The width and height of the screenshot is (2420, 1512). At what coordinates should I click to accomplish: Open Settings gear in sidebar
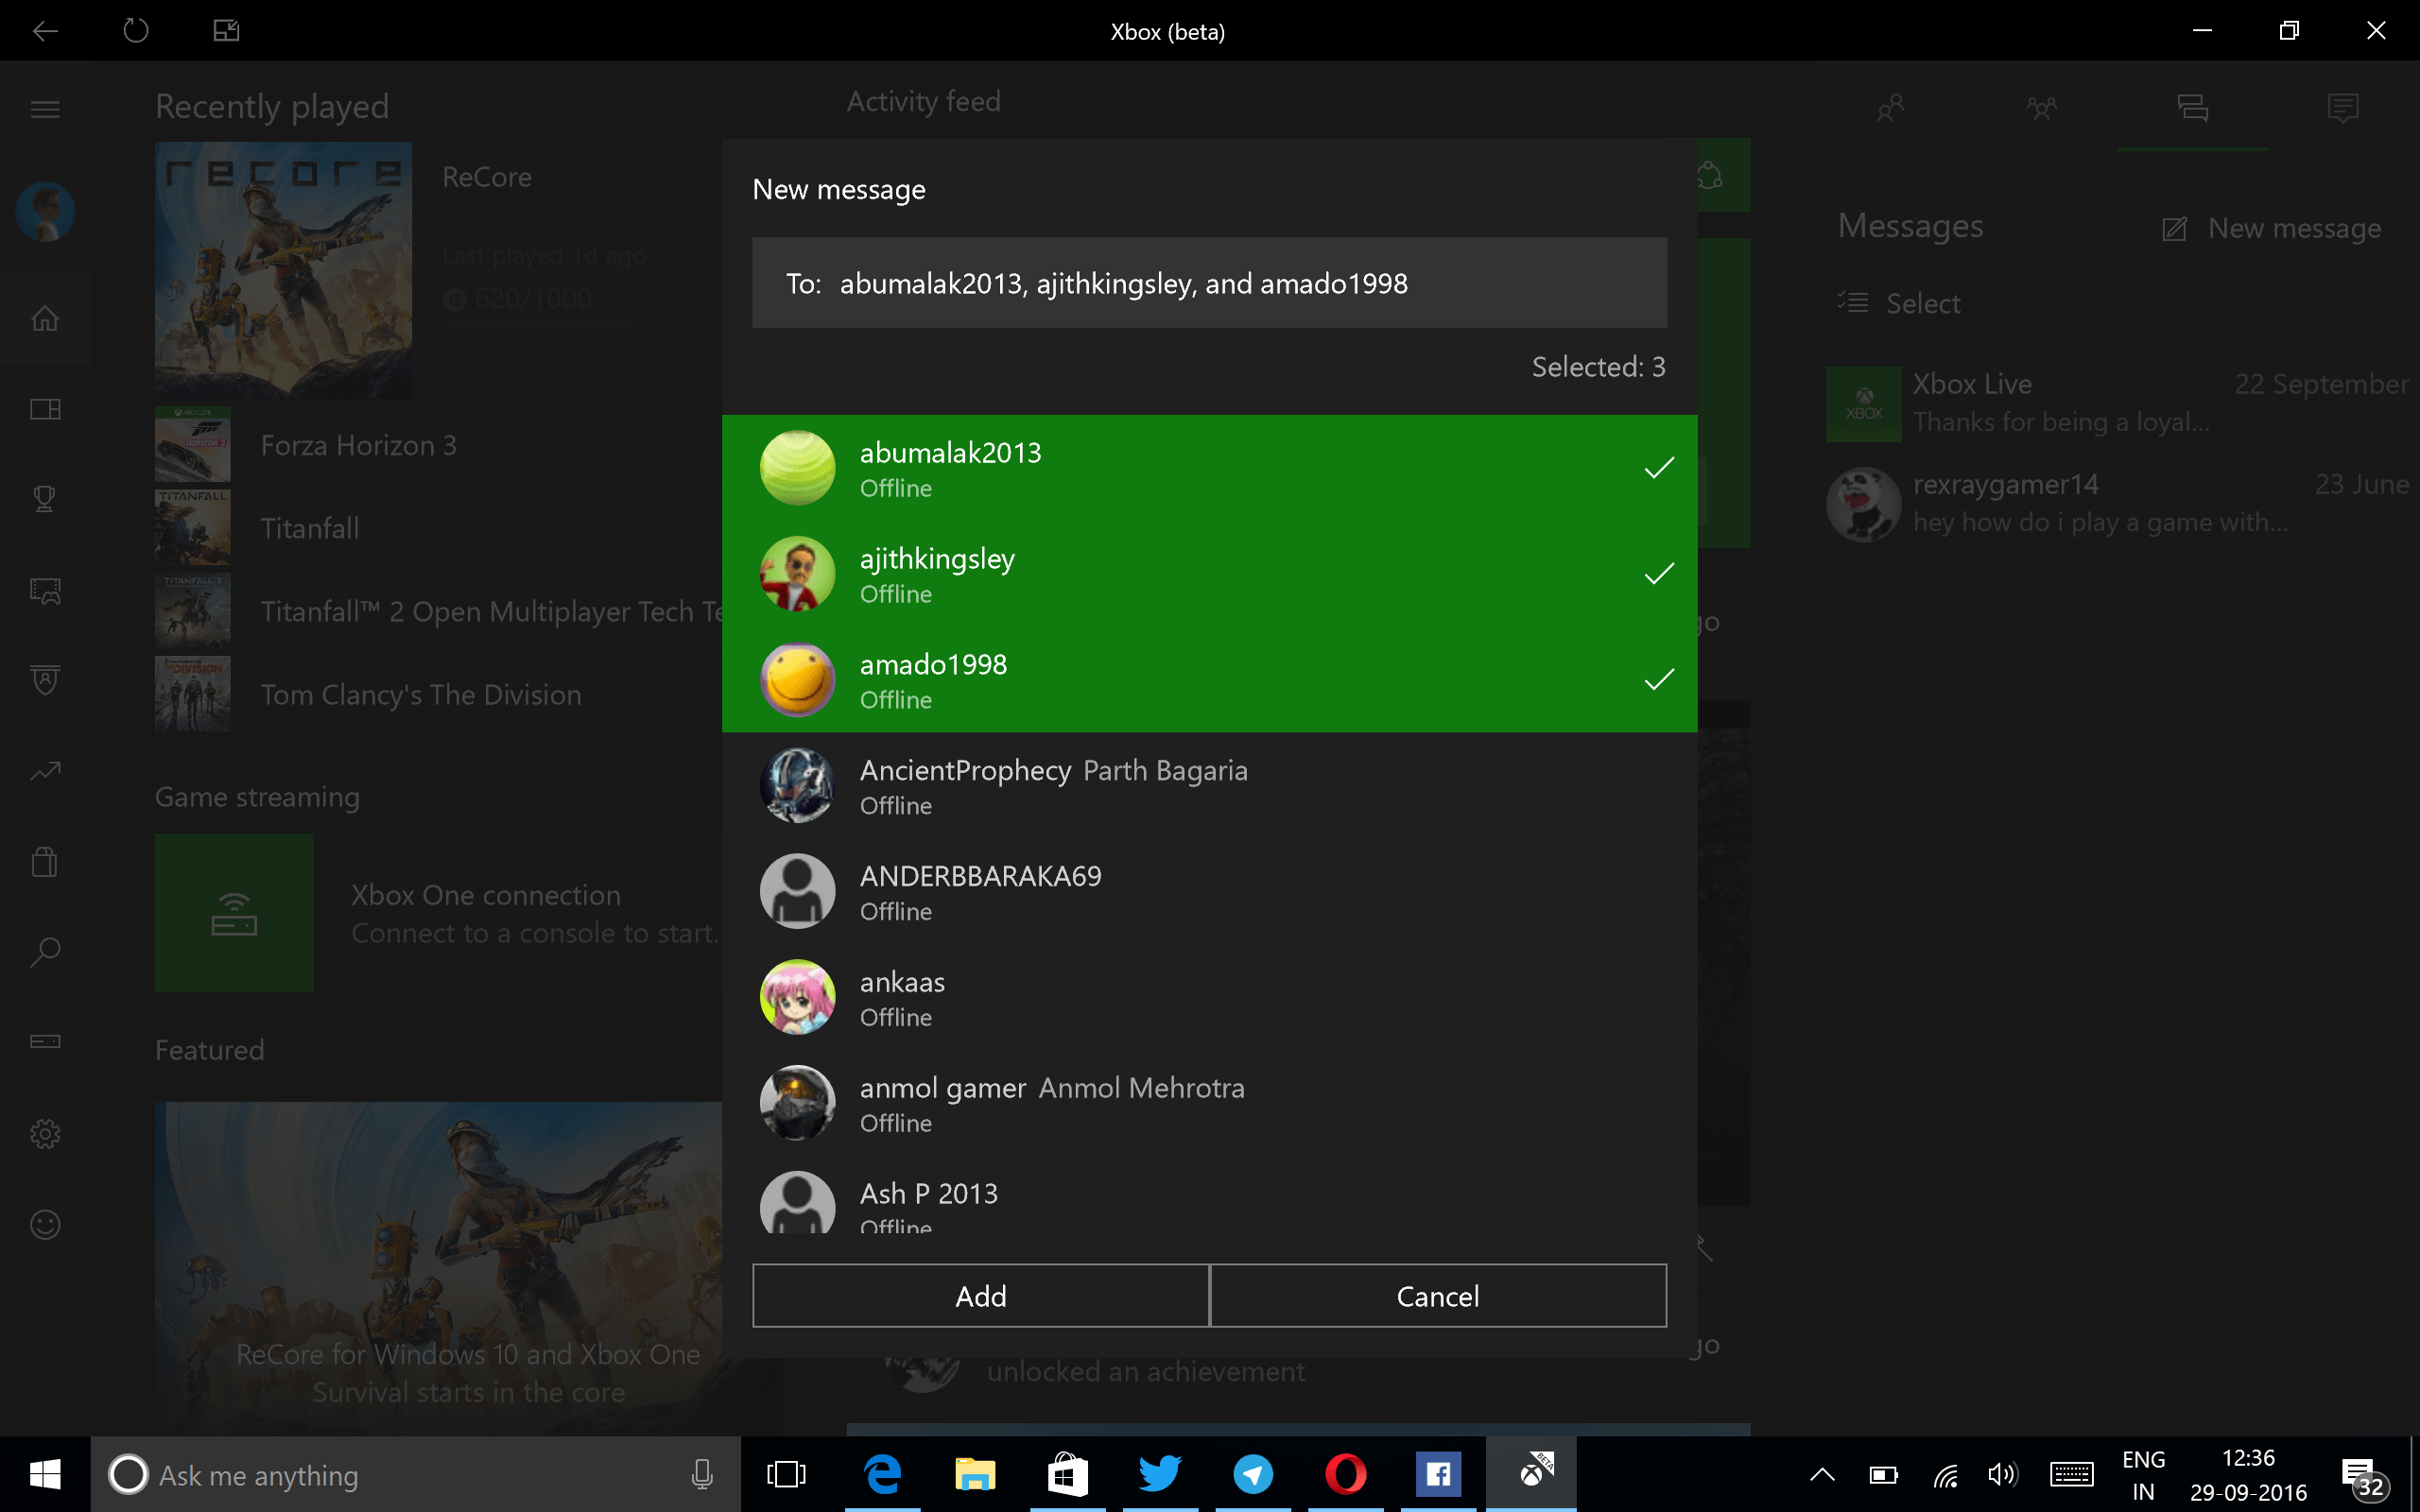point(45,1133)
